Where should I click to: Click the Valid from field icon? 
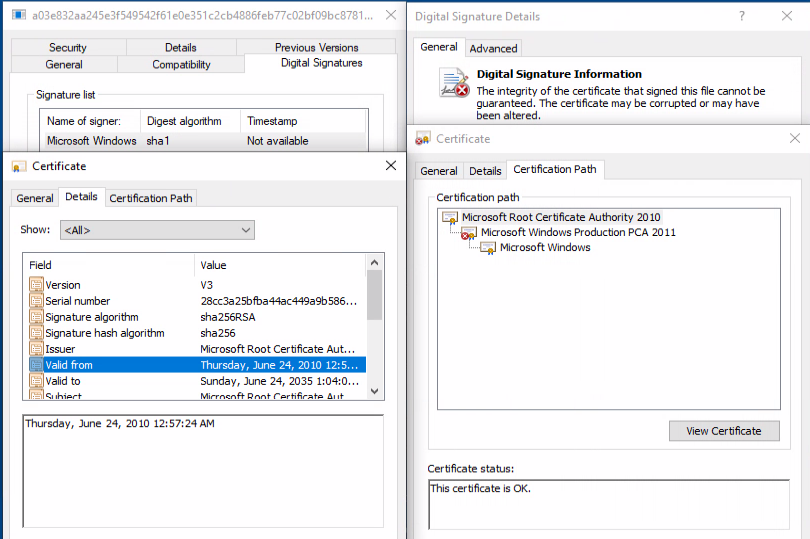[36, 364]
